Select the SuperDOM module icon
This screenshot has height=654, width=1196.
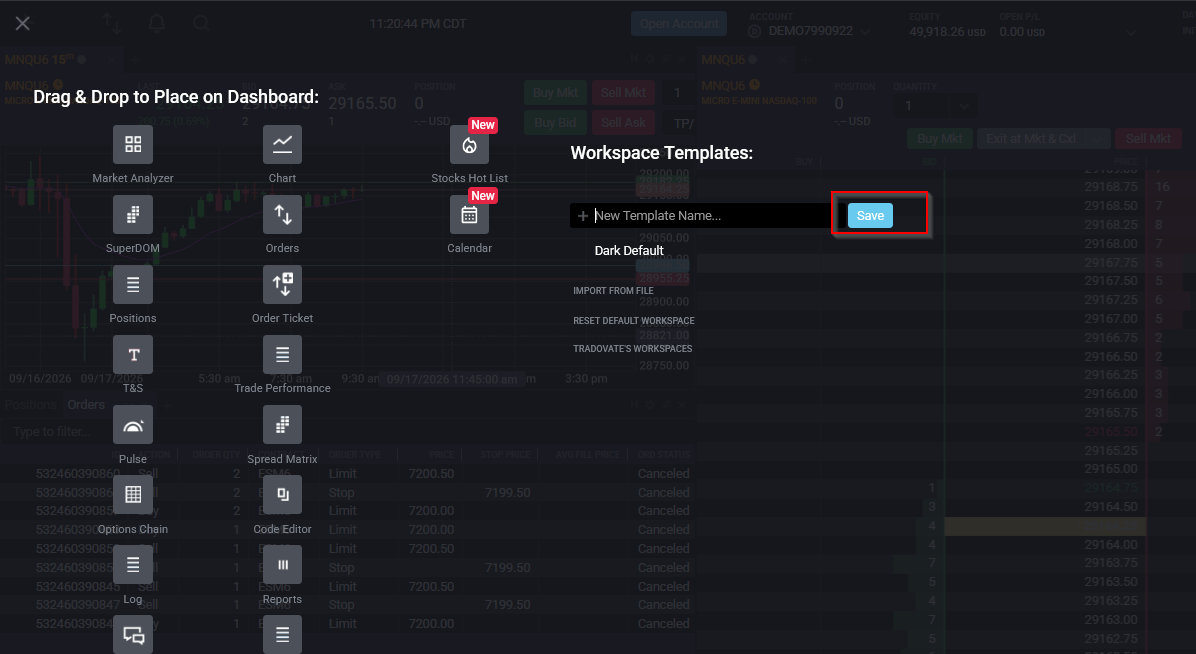(133, 214)
